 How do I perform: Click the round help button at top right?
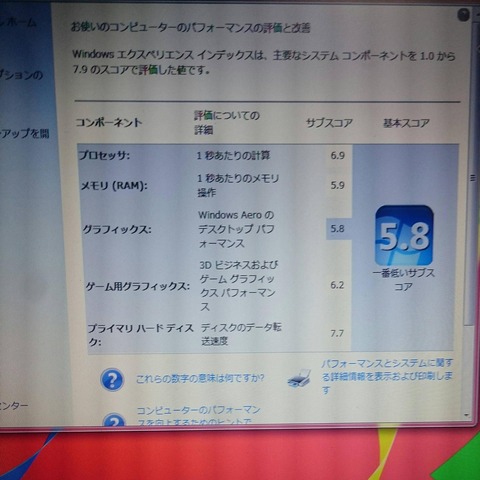464,15
